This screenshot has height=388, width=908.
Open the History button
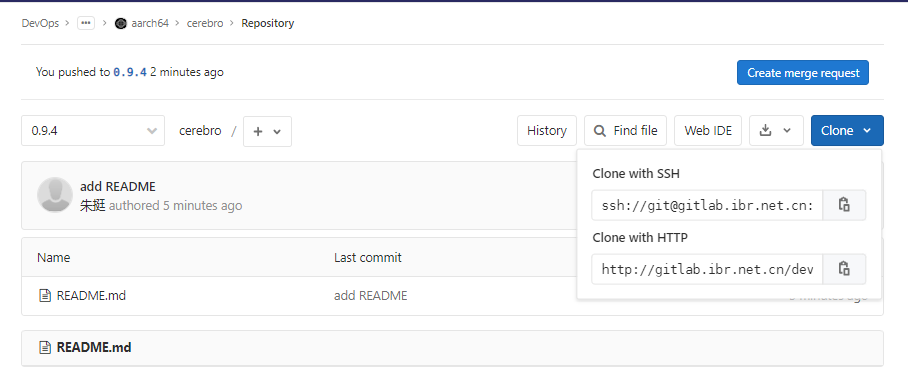tap(547, 130)
